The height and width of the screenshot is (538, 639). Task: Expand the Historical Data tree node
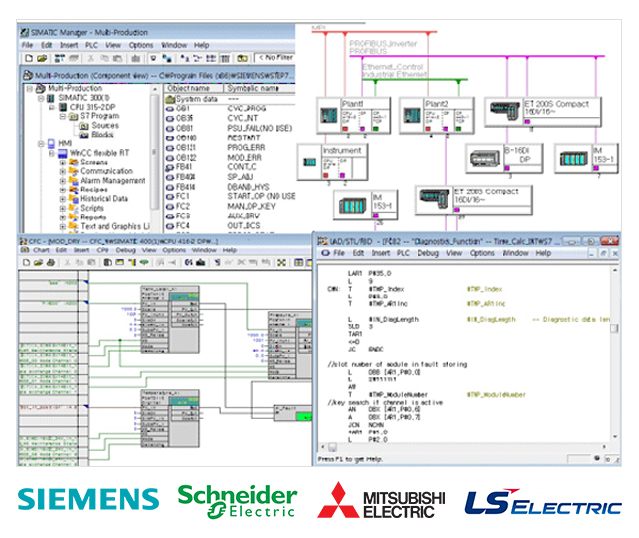click(63, 199)
